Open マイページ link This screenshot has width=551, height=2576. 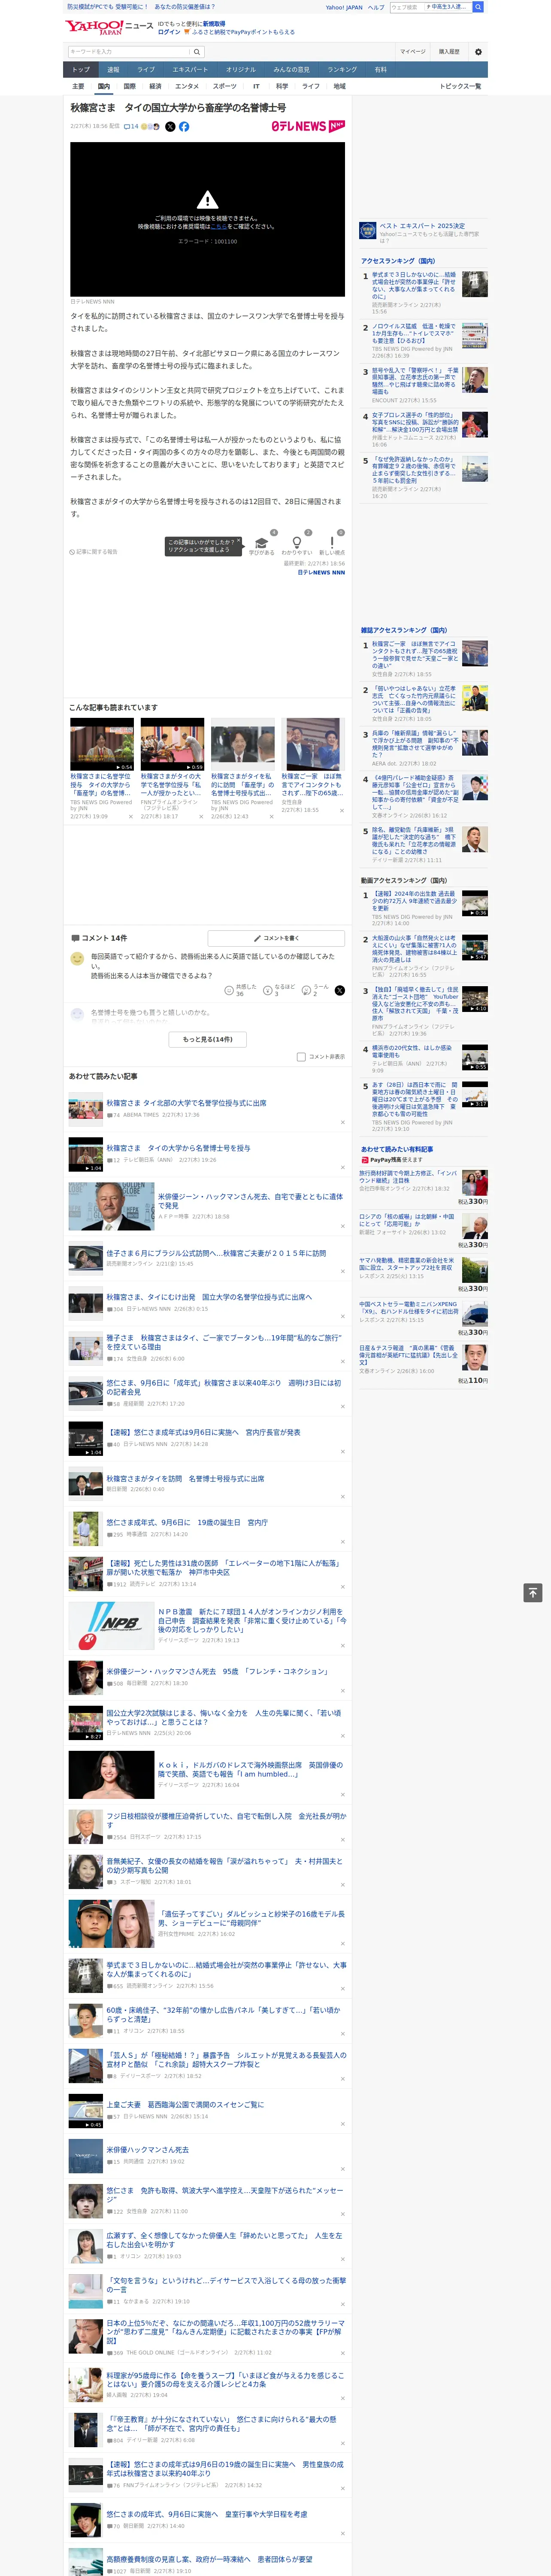412,51
